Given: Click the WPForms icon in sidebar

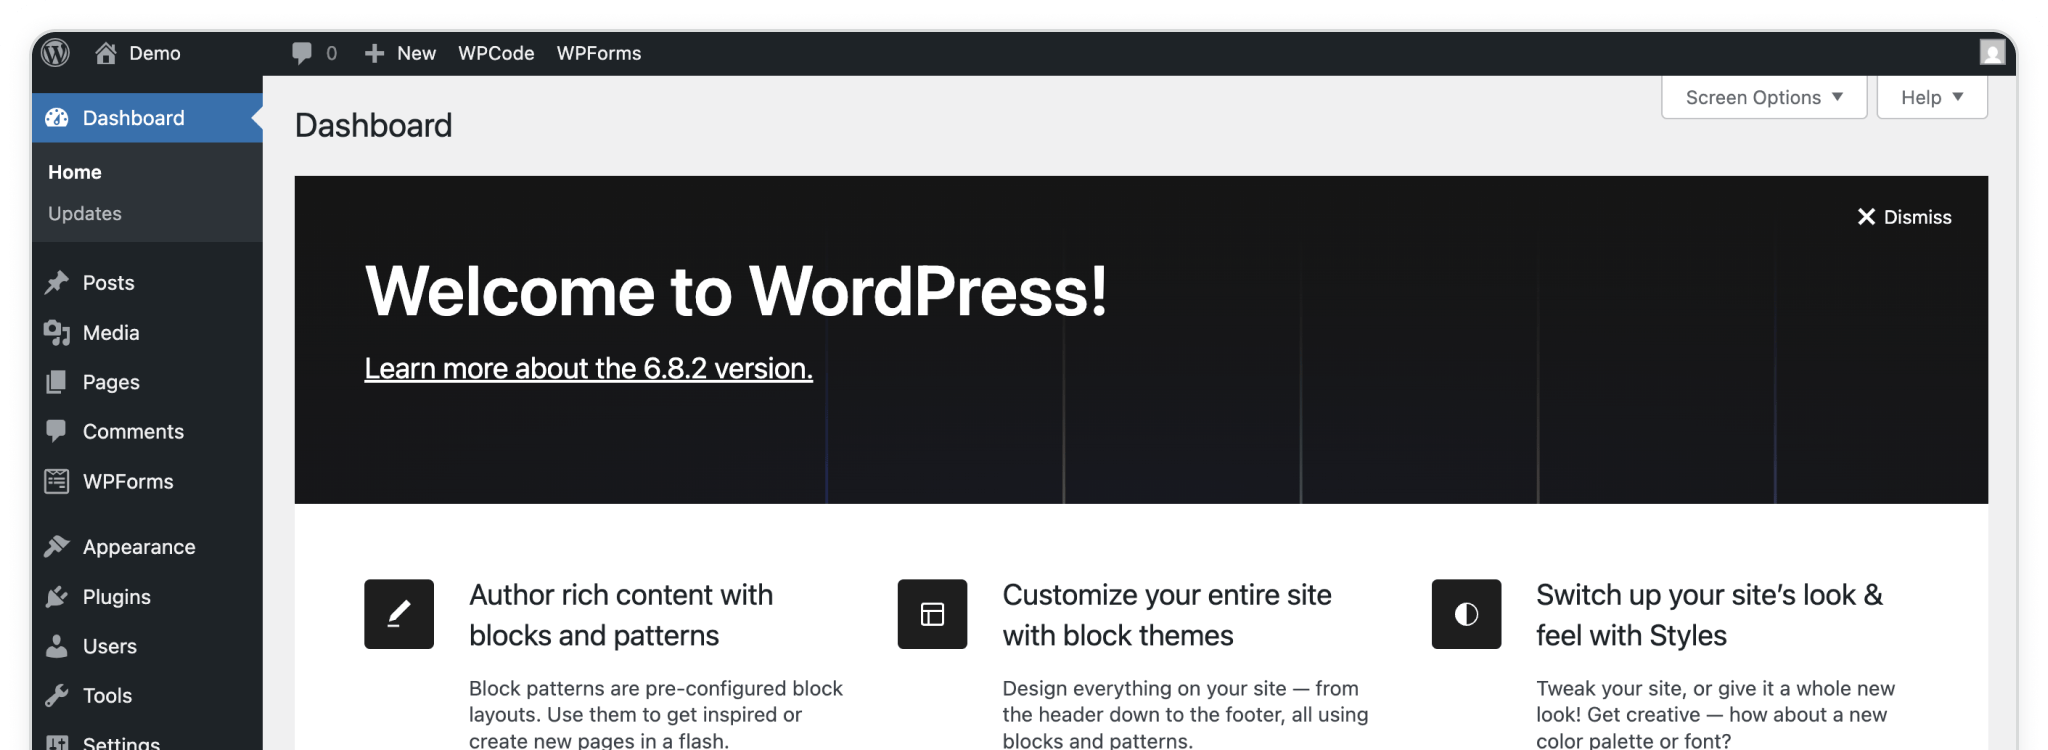Looking at the screenshot, I should (57, 481).
